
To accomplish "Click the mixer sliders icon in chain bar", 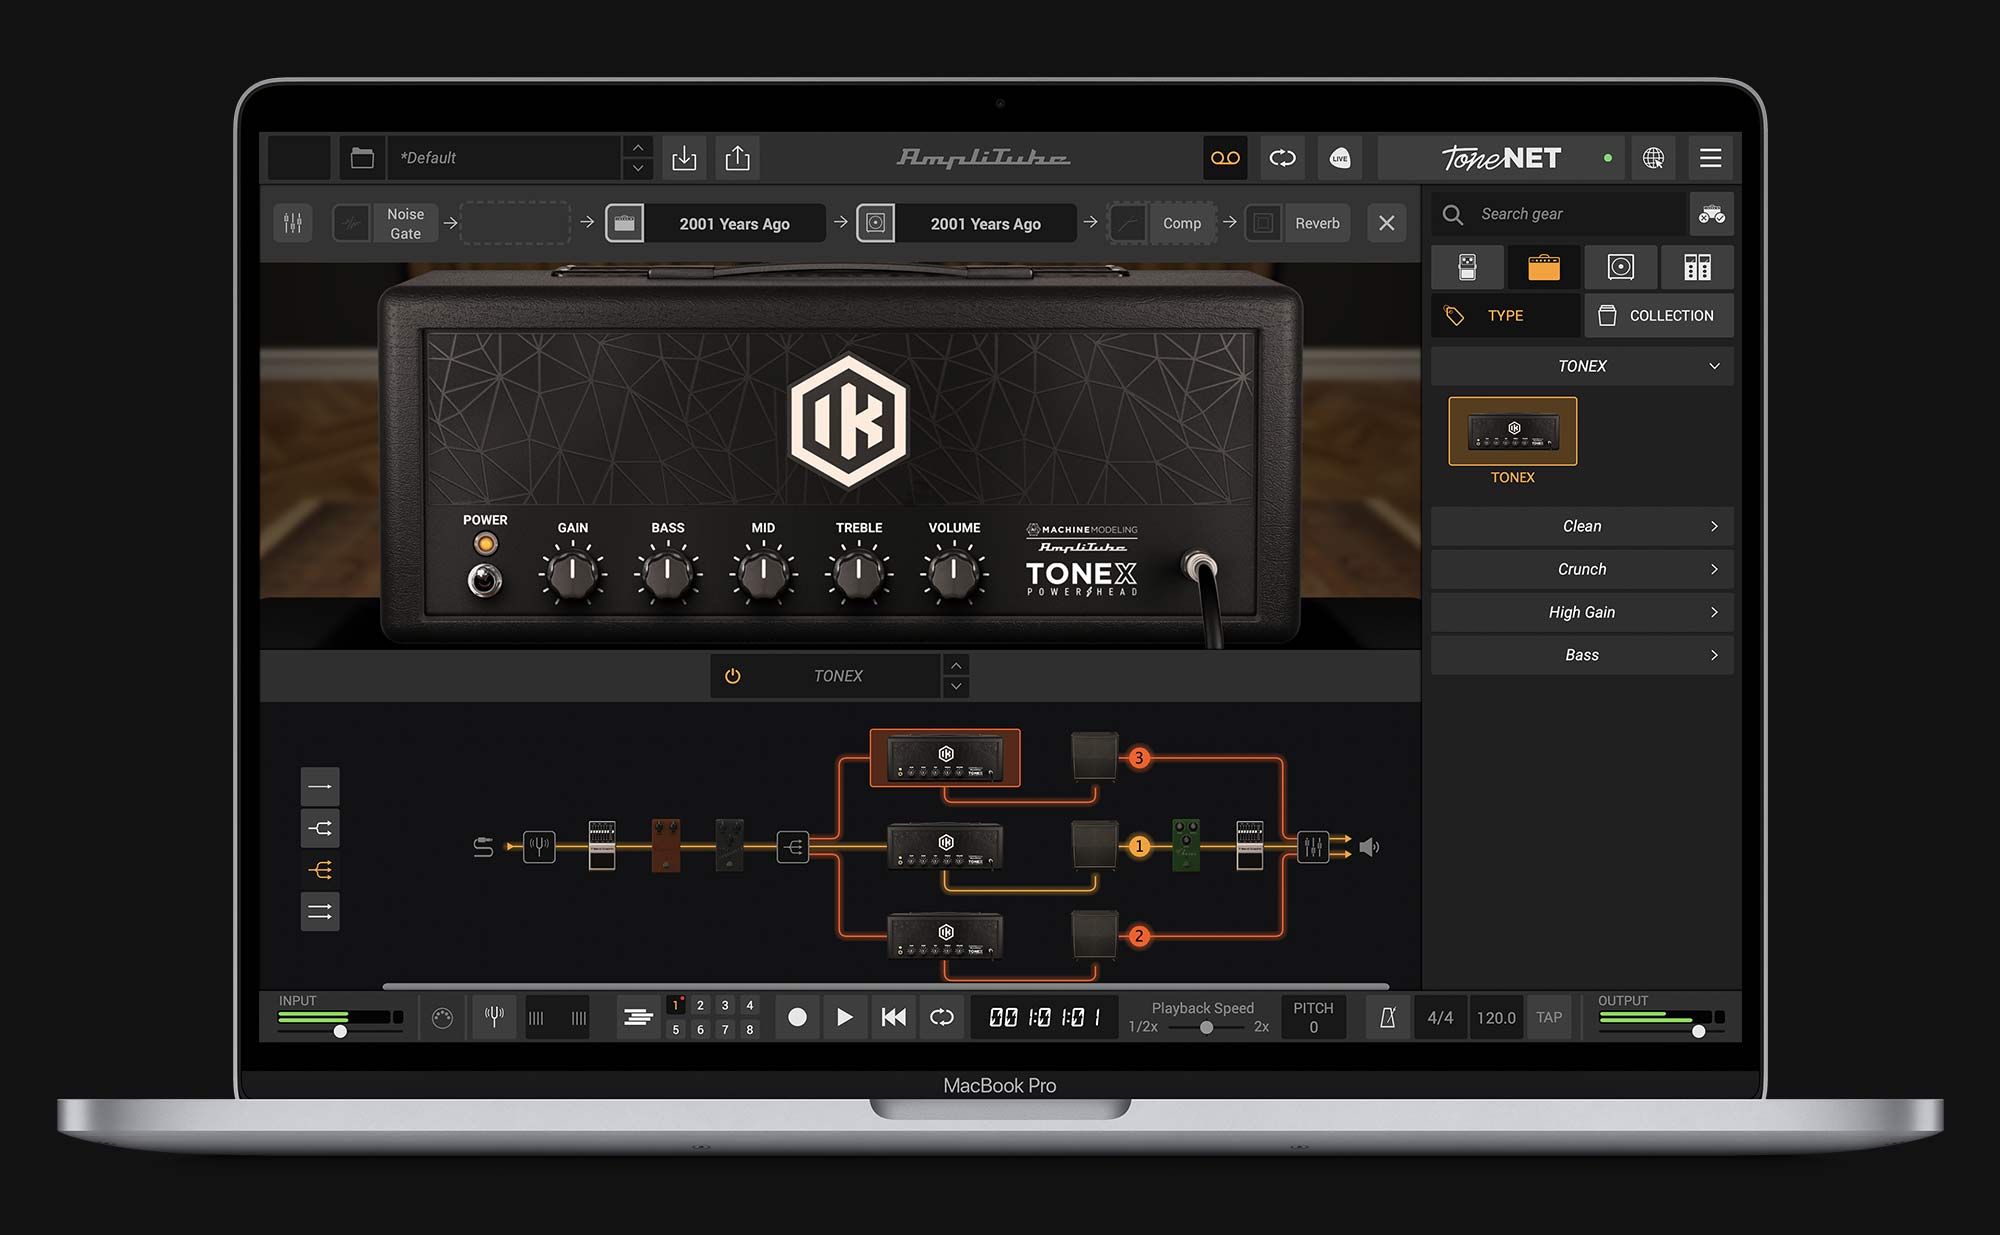I will click(x=293, y=223).
